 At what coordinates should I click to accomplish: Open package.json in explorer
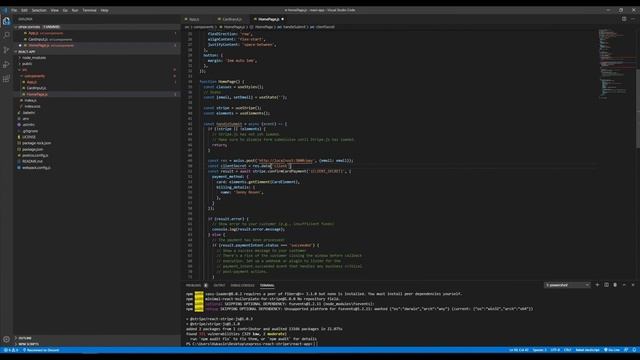[98, 149]
